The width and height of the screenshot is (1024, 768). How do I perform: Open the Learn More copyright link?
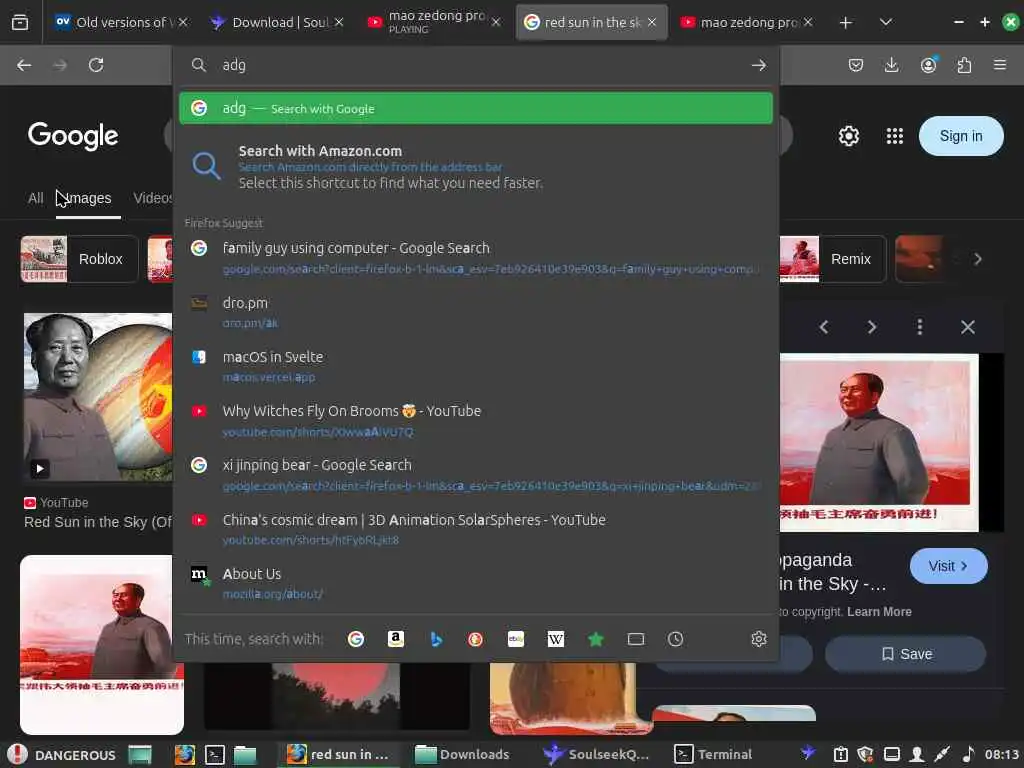pyautogui.click(x=879, y=612)
